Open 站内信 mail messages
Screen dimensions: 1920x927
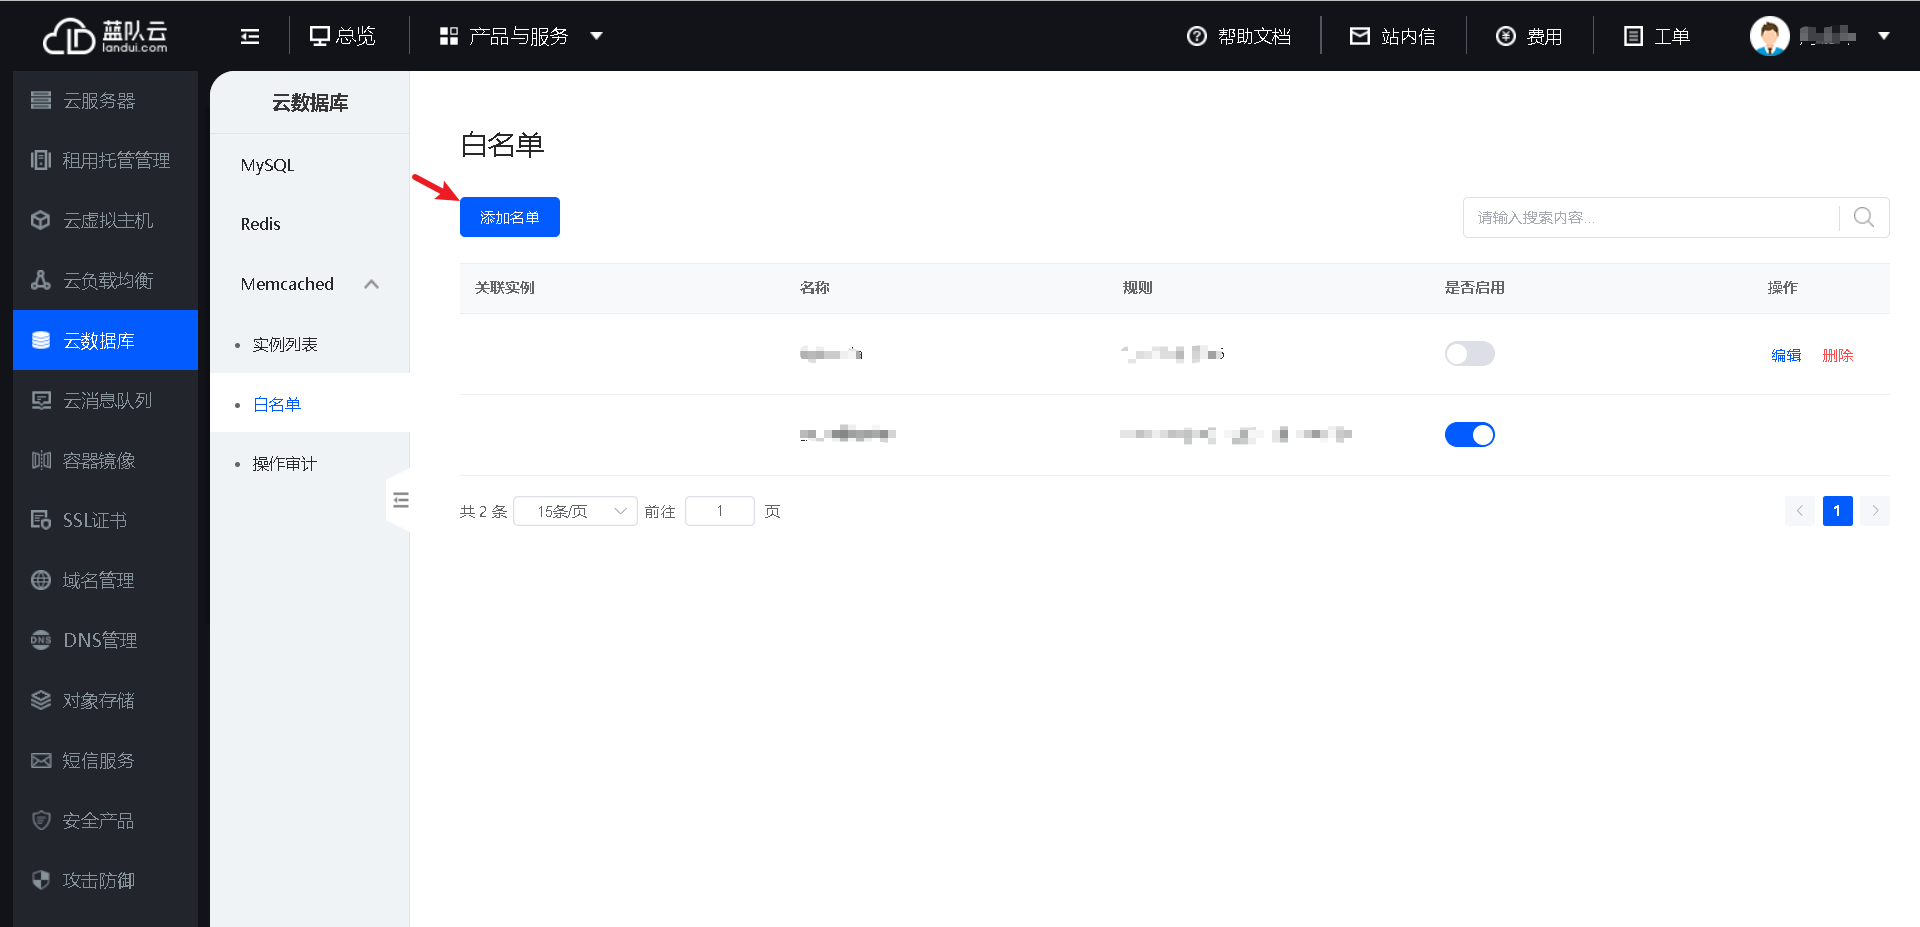(x=1392, y=37)
